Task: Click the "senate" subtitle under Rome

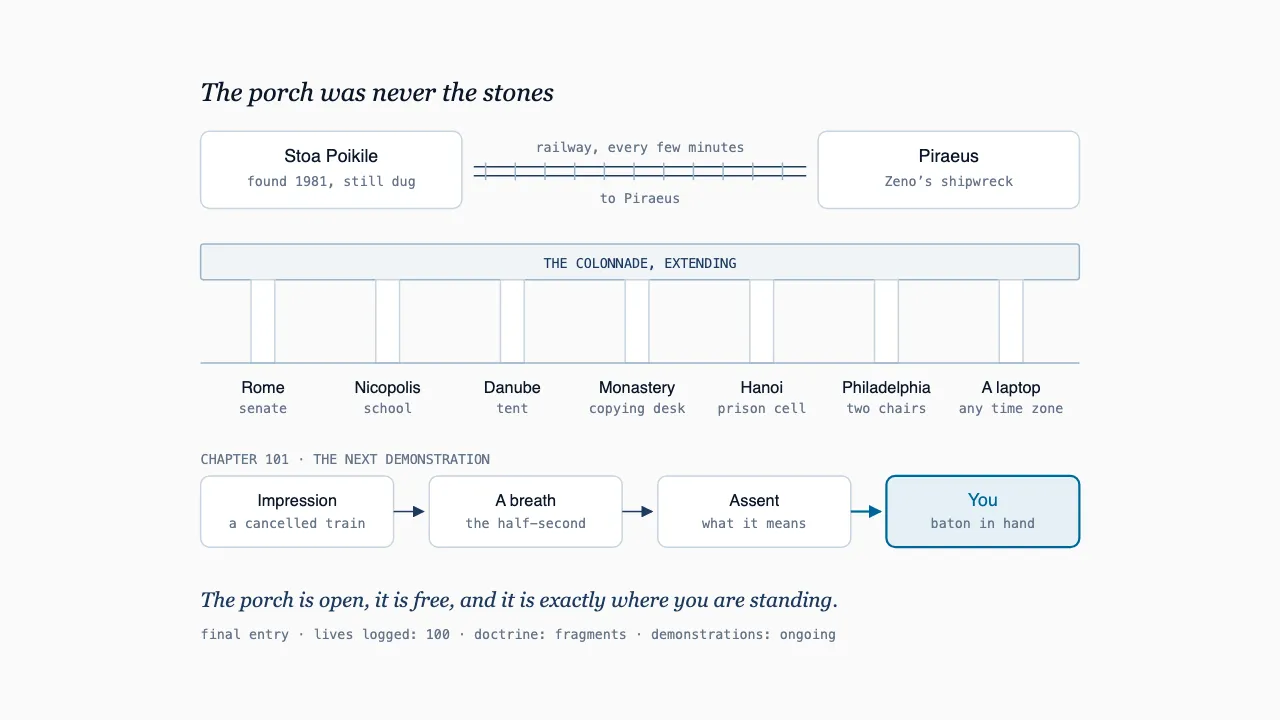Action: click(263, 408)
